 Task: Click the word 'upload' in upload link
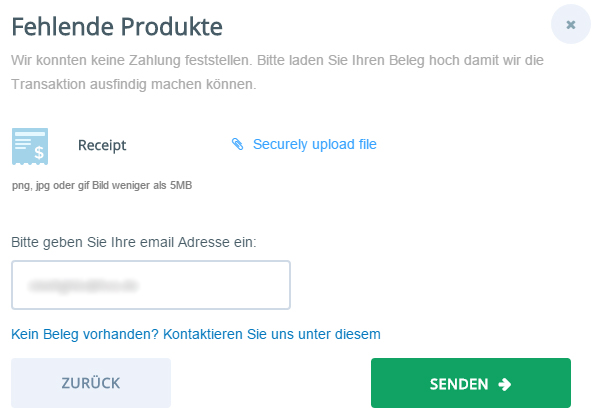[333, 145]
